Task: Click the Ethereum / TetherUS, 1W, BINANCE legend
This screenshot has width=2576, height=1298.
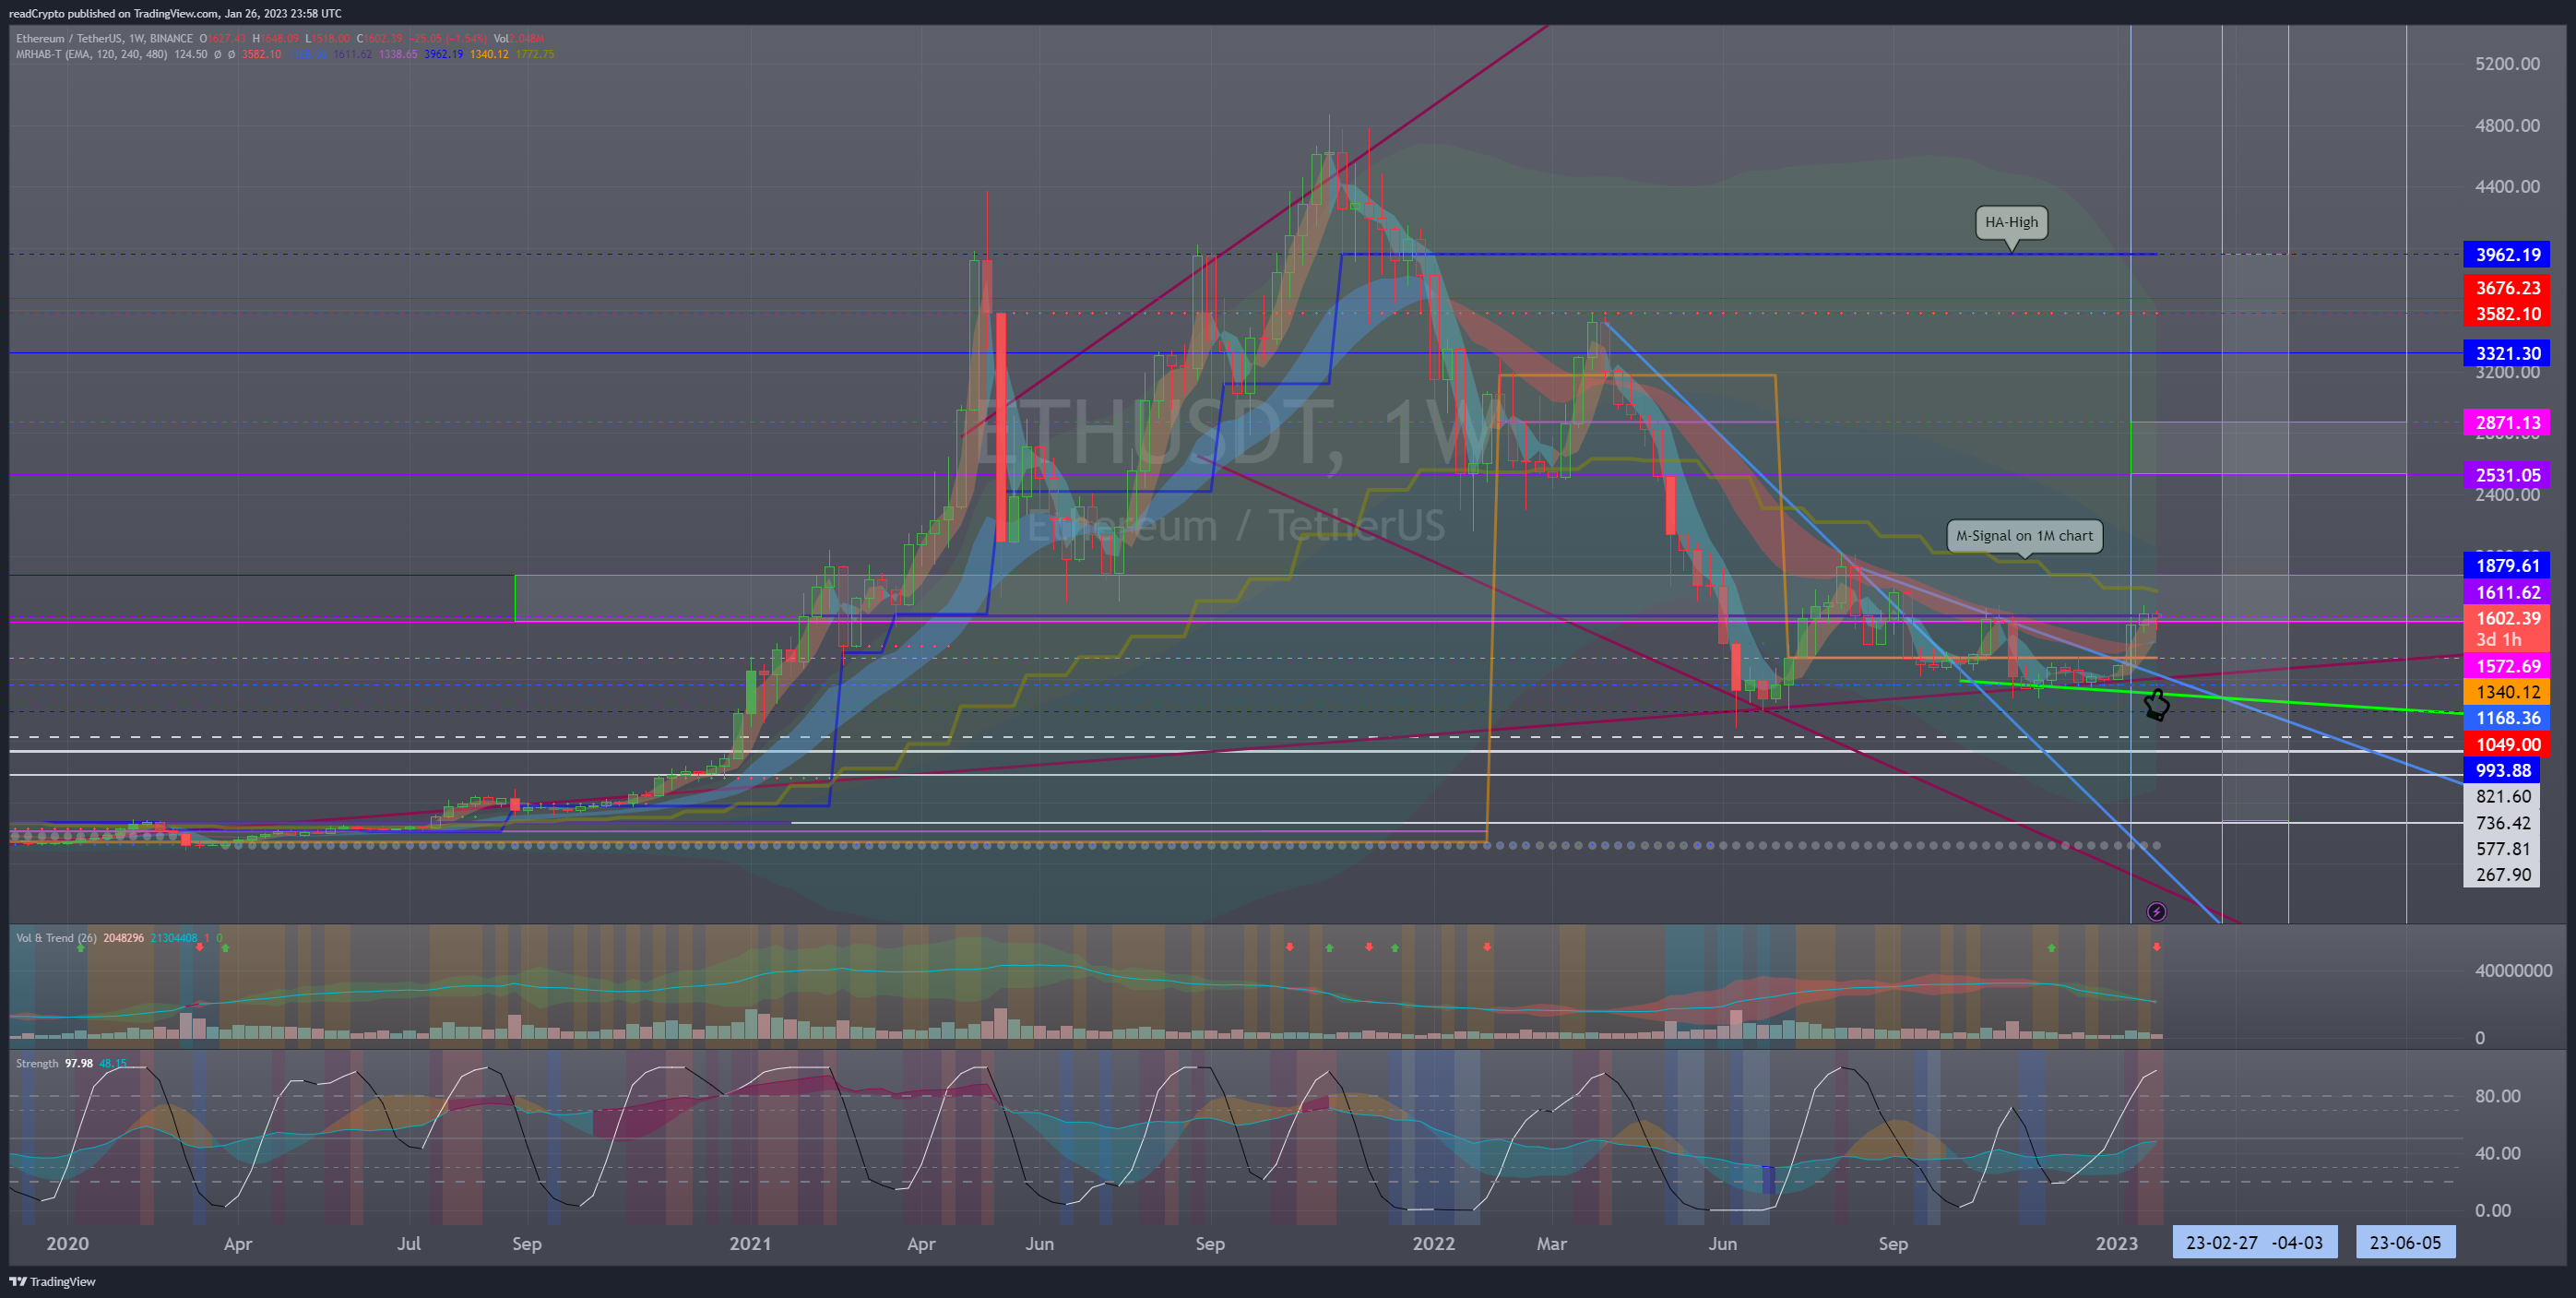Action: (104, 39)
